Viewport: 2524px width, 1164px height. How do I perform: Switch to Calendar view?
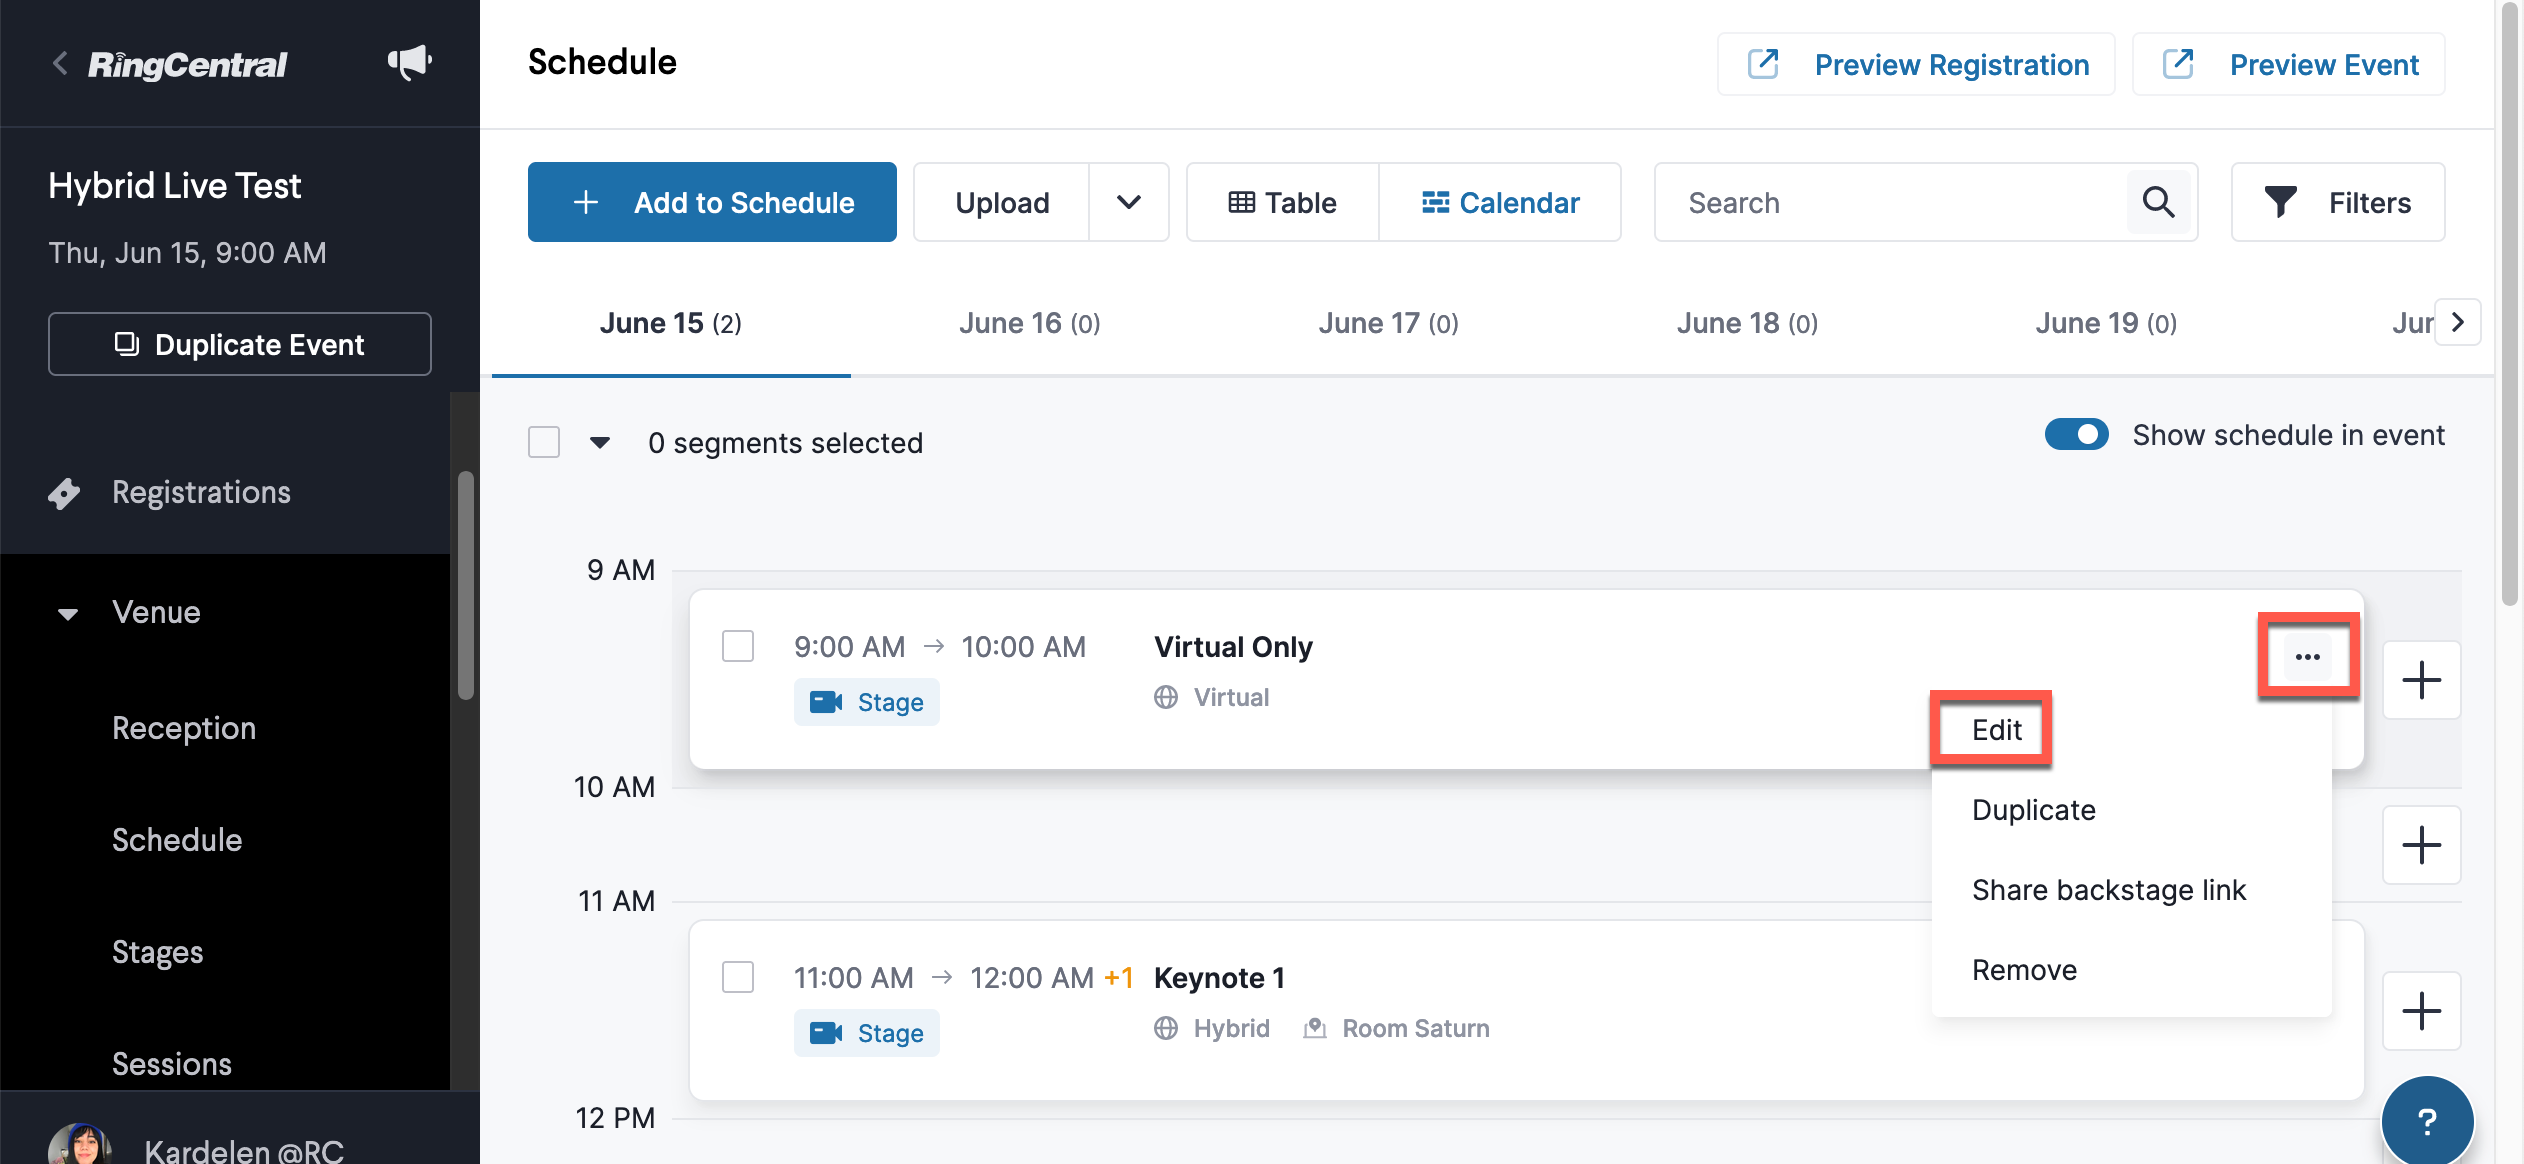pos(1500,203)
